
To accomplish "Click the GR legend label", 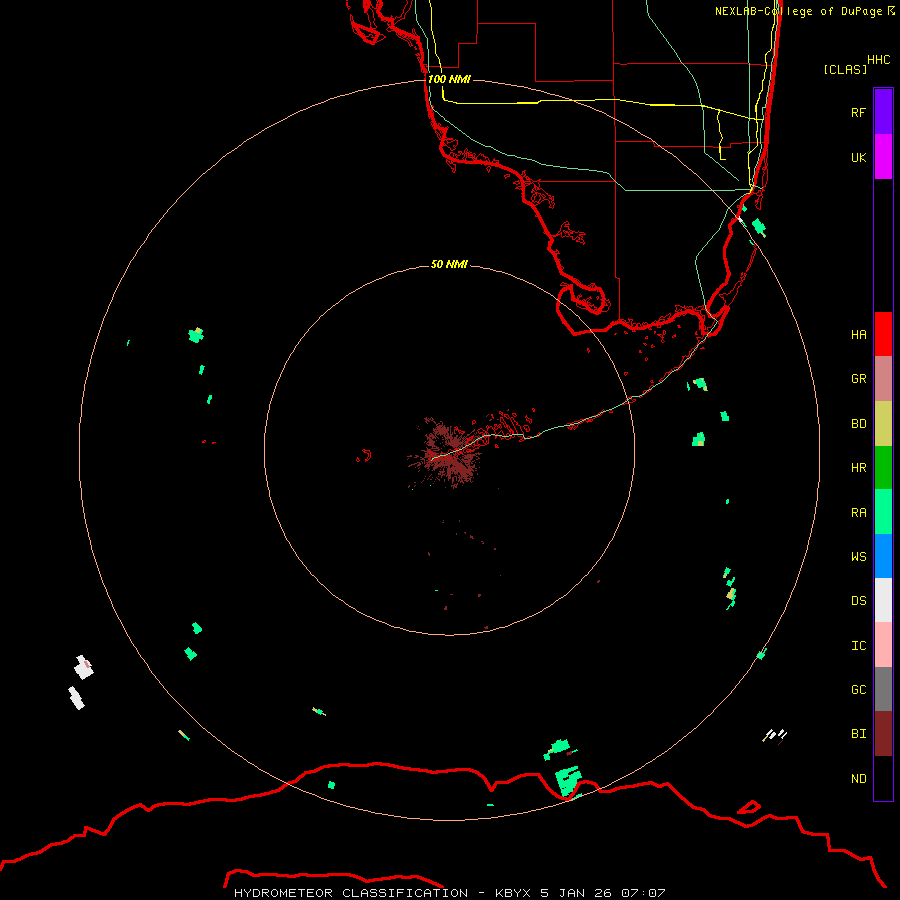I will point(858,379).
